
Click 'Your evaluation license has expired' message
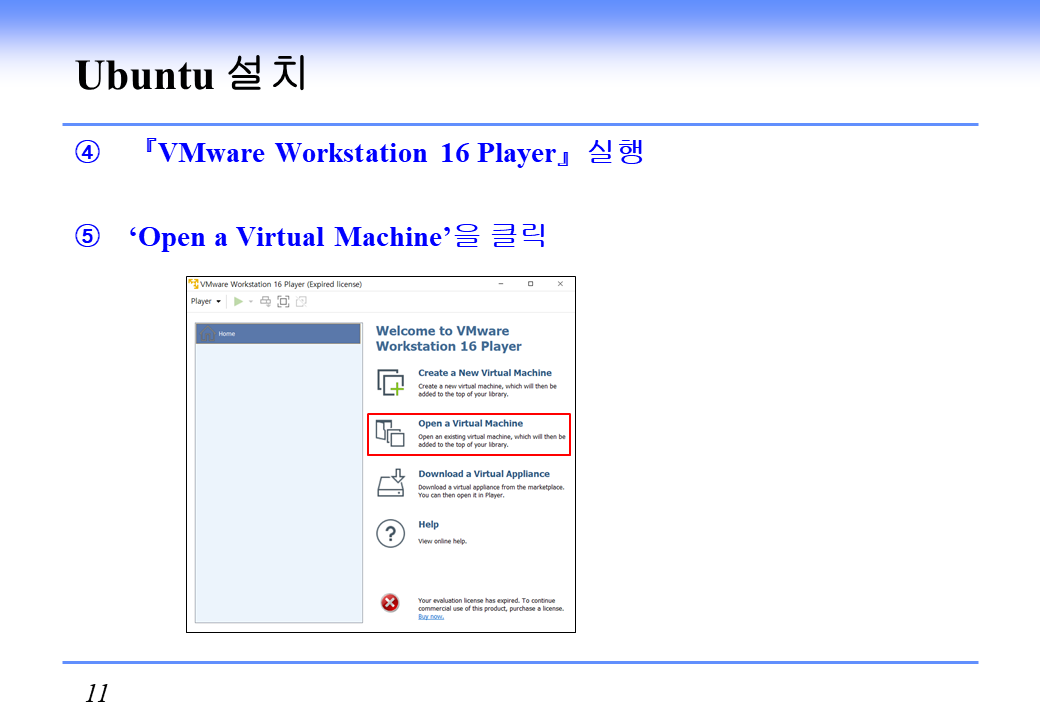click(491, 605)
